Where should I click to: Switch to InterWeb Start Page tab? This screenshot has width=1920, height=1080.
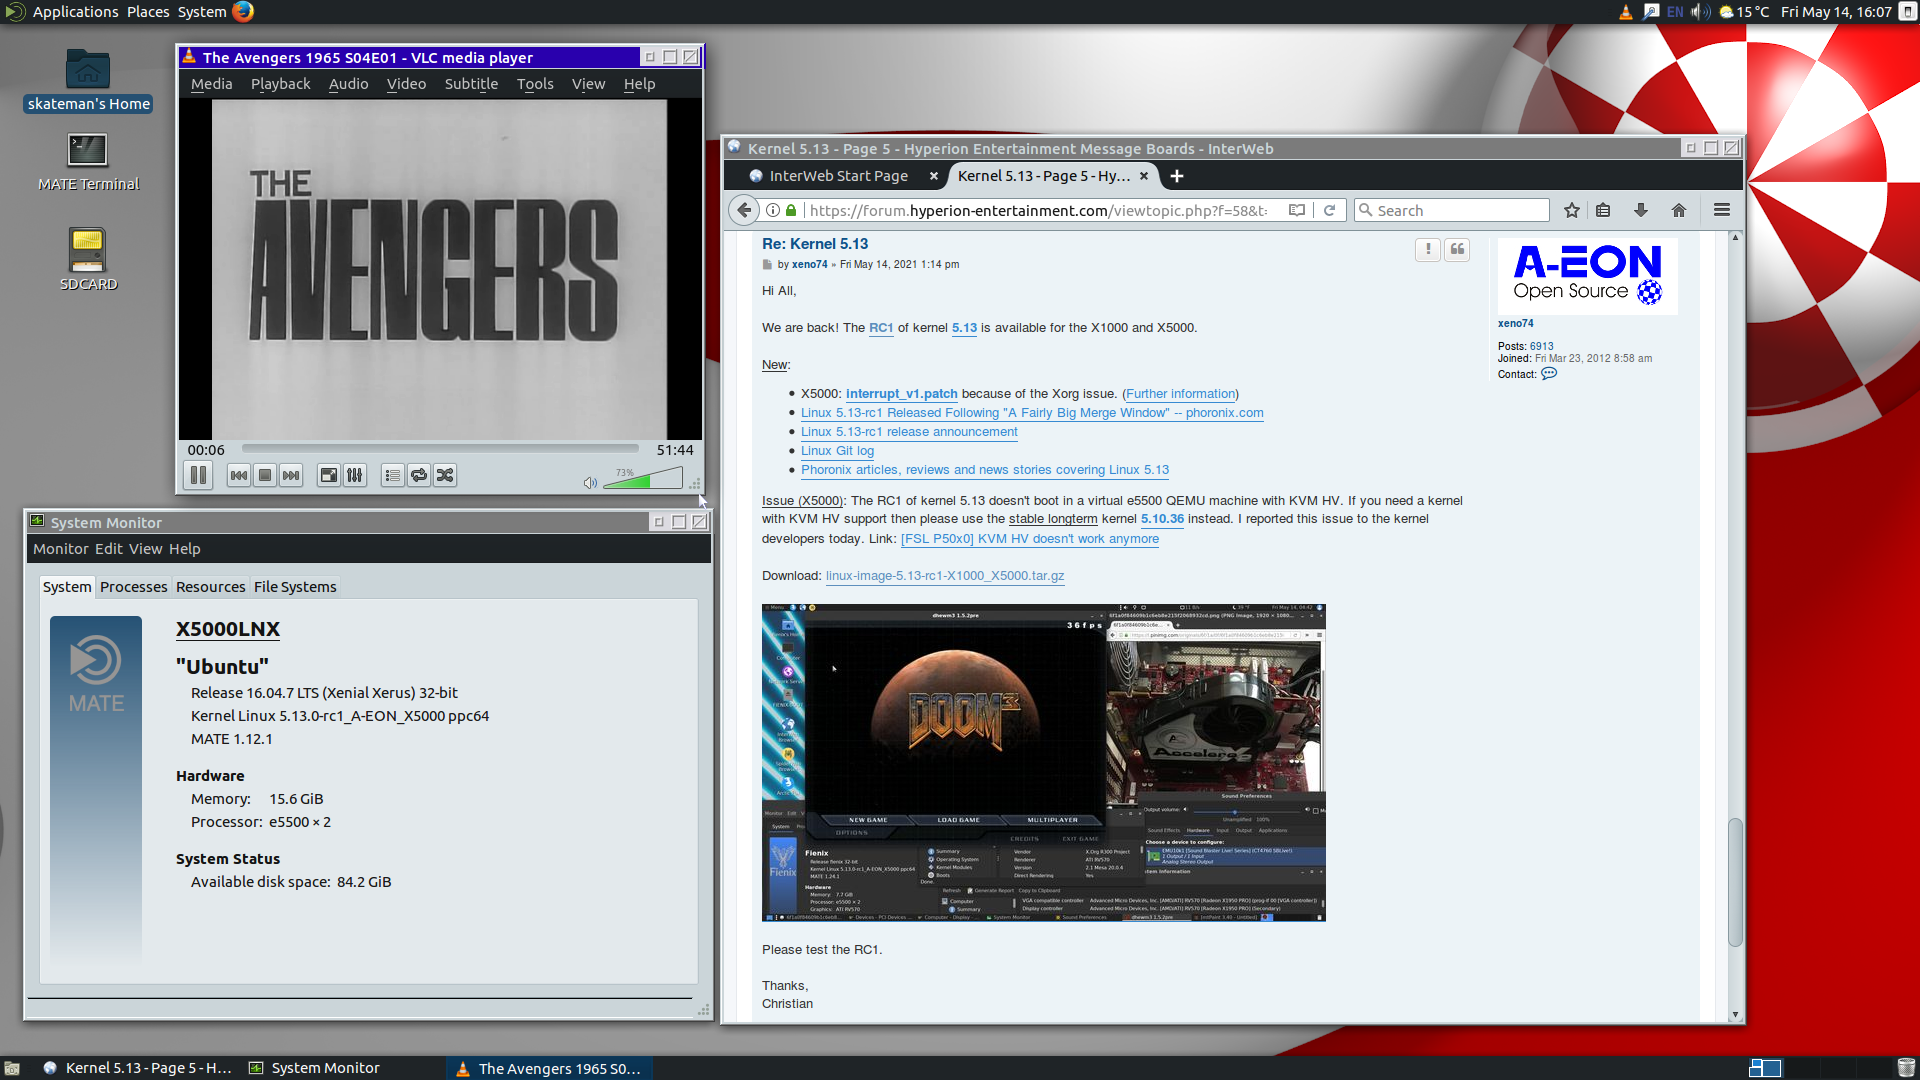(x=838, y=176)
